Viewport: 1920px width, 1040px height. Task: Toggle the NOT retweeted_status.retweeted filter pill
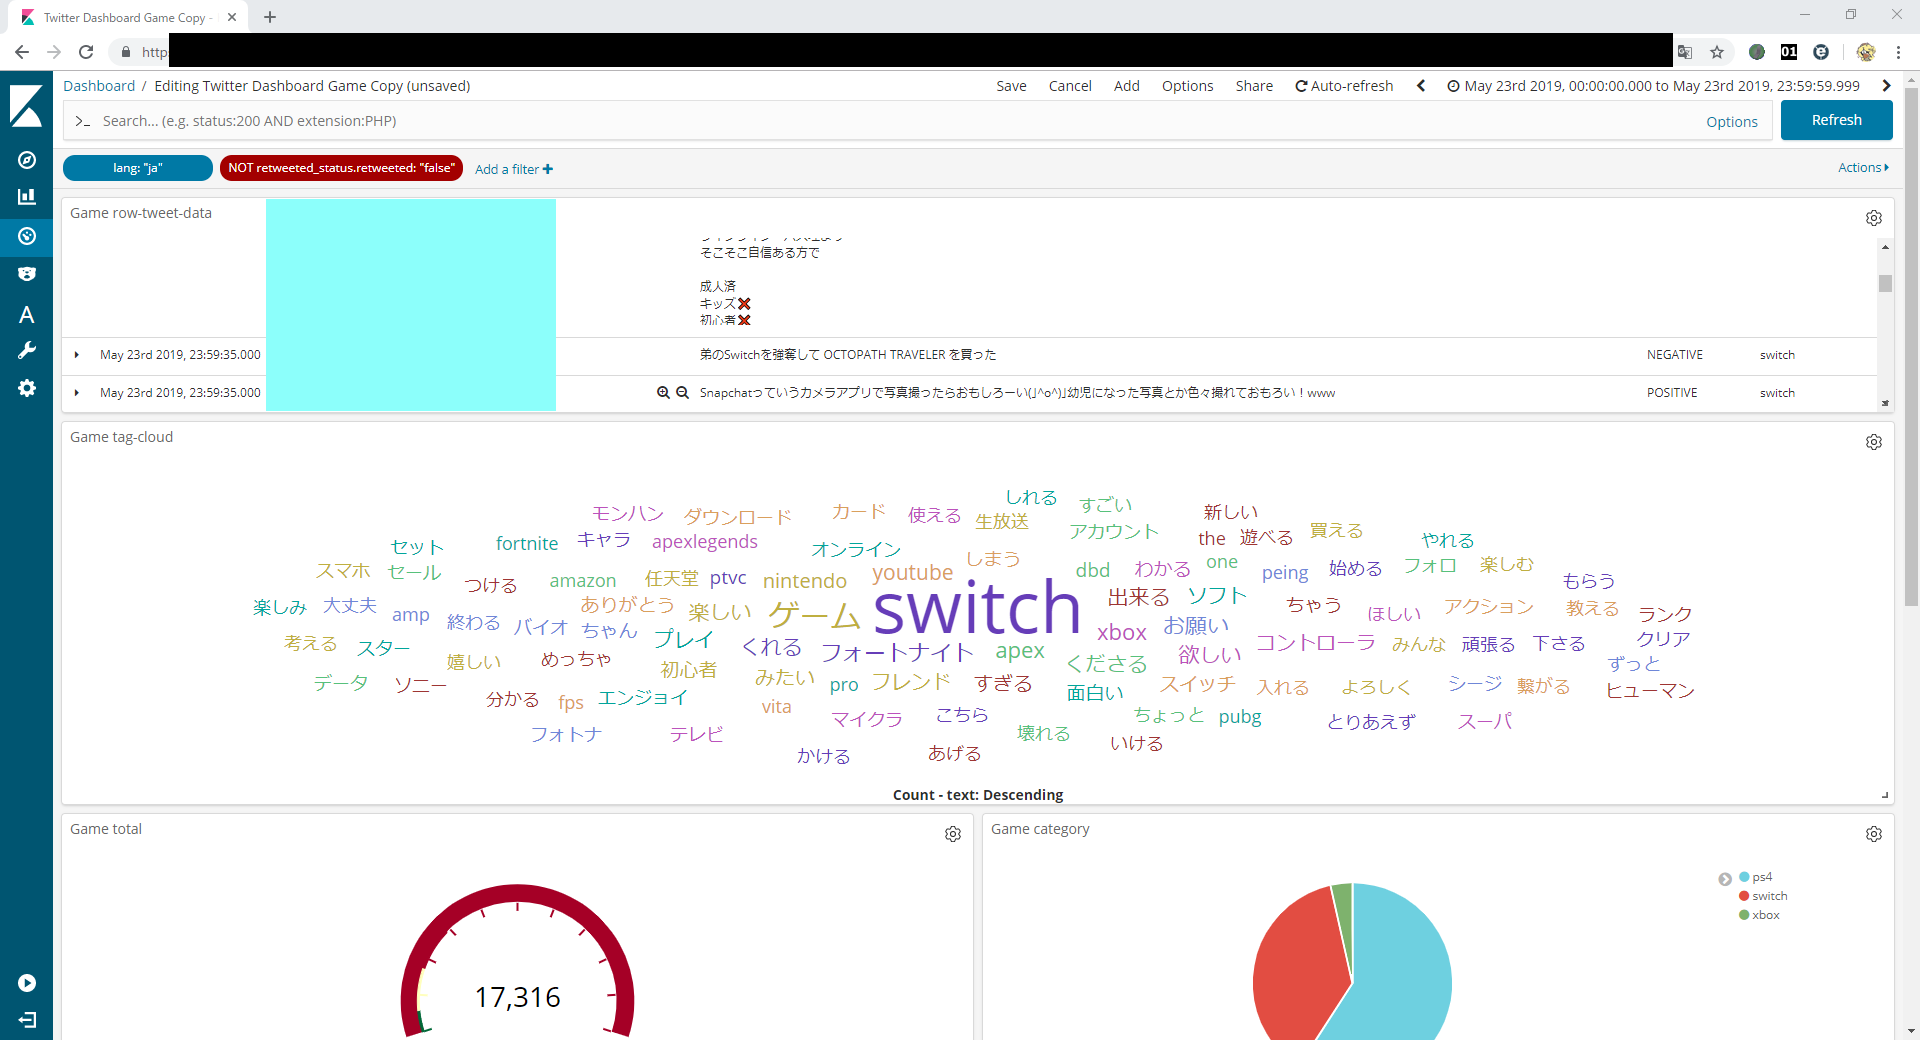341,168
